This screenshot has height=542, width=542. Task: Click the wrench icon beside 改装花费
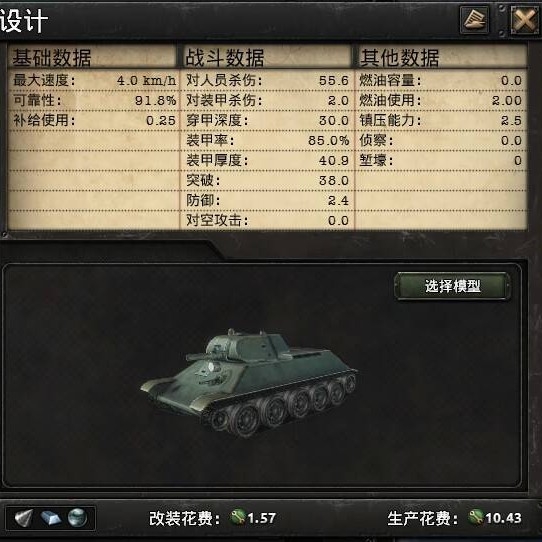tap(238, 517)
